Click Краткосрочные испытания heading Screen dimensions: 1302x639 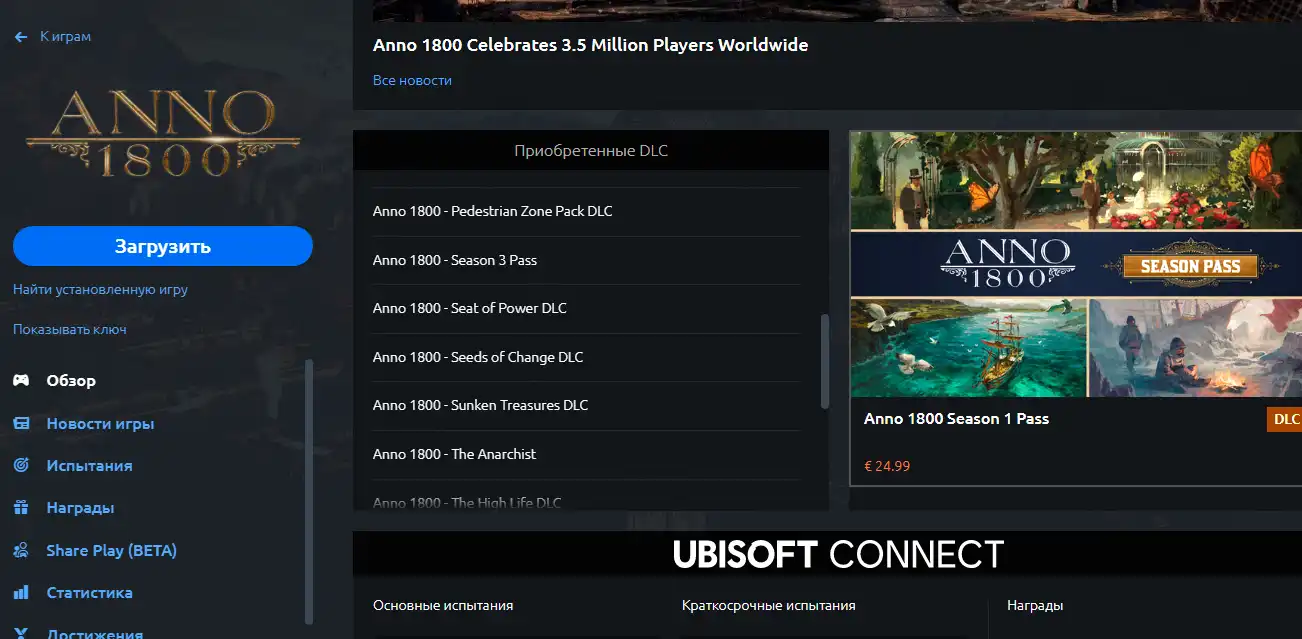click(769, 606)
